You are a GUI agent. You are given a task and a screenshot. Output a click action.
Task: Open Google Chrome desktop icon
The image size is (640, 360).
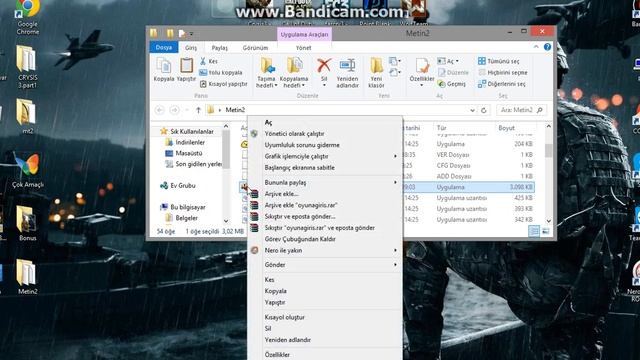[27, 17]
